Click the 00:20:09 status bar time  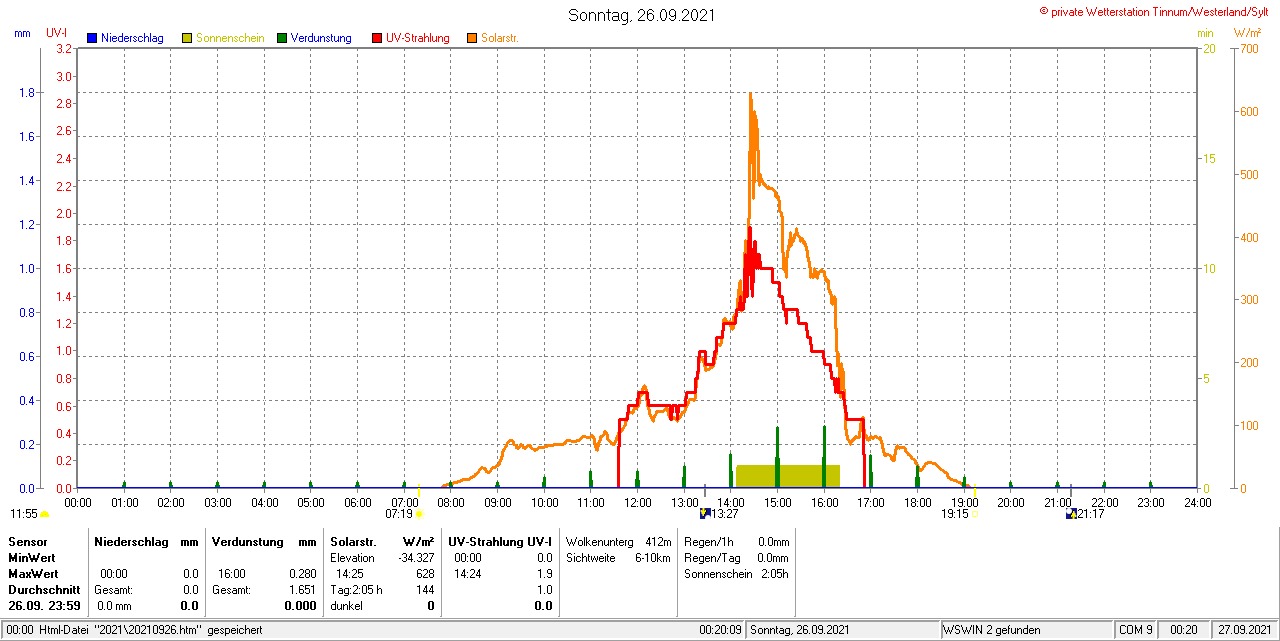[x=720, y=630]
